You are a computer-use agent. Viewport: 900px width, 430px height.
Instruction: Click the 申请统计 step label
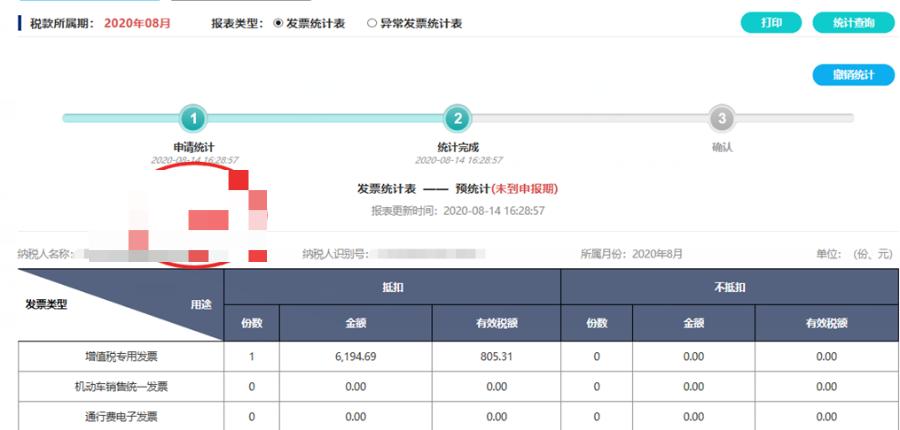193,148
